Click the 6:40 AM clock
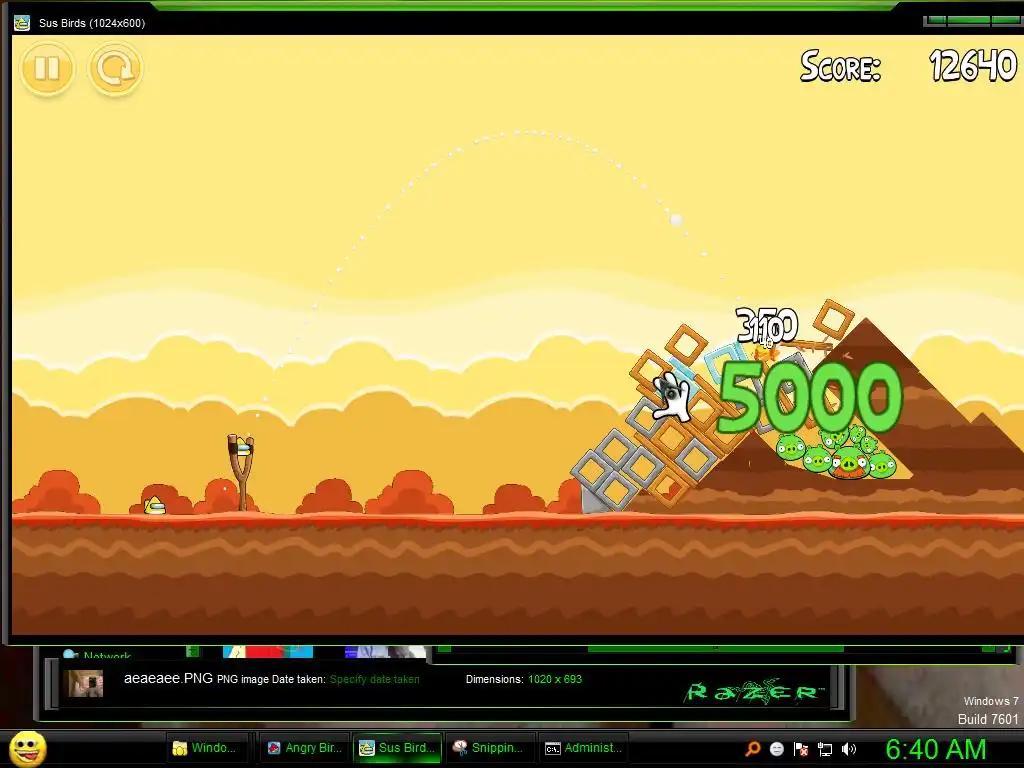 [x=936, y=750]
